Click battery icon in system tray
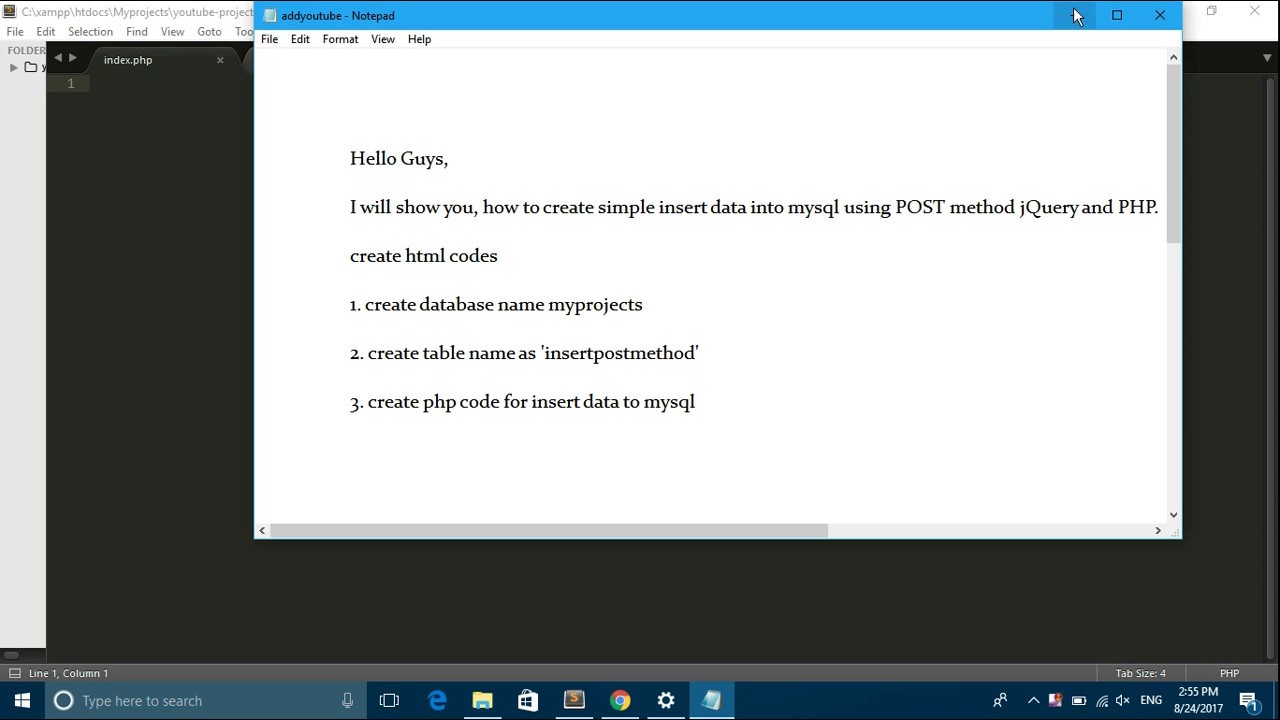Viewport: 1280px width, 720px height. [1079, 700]
